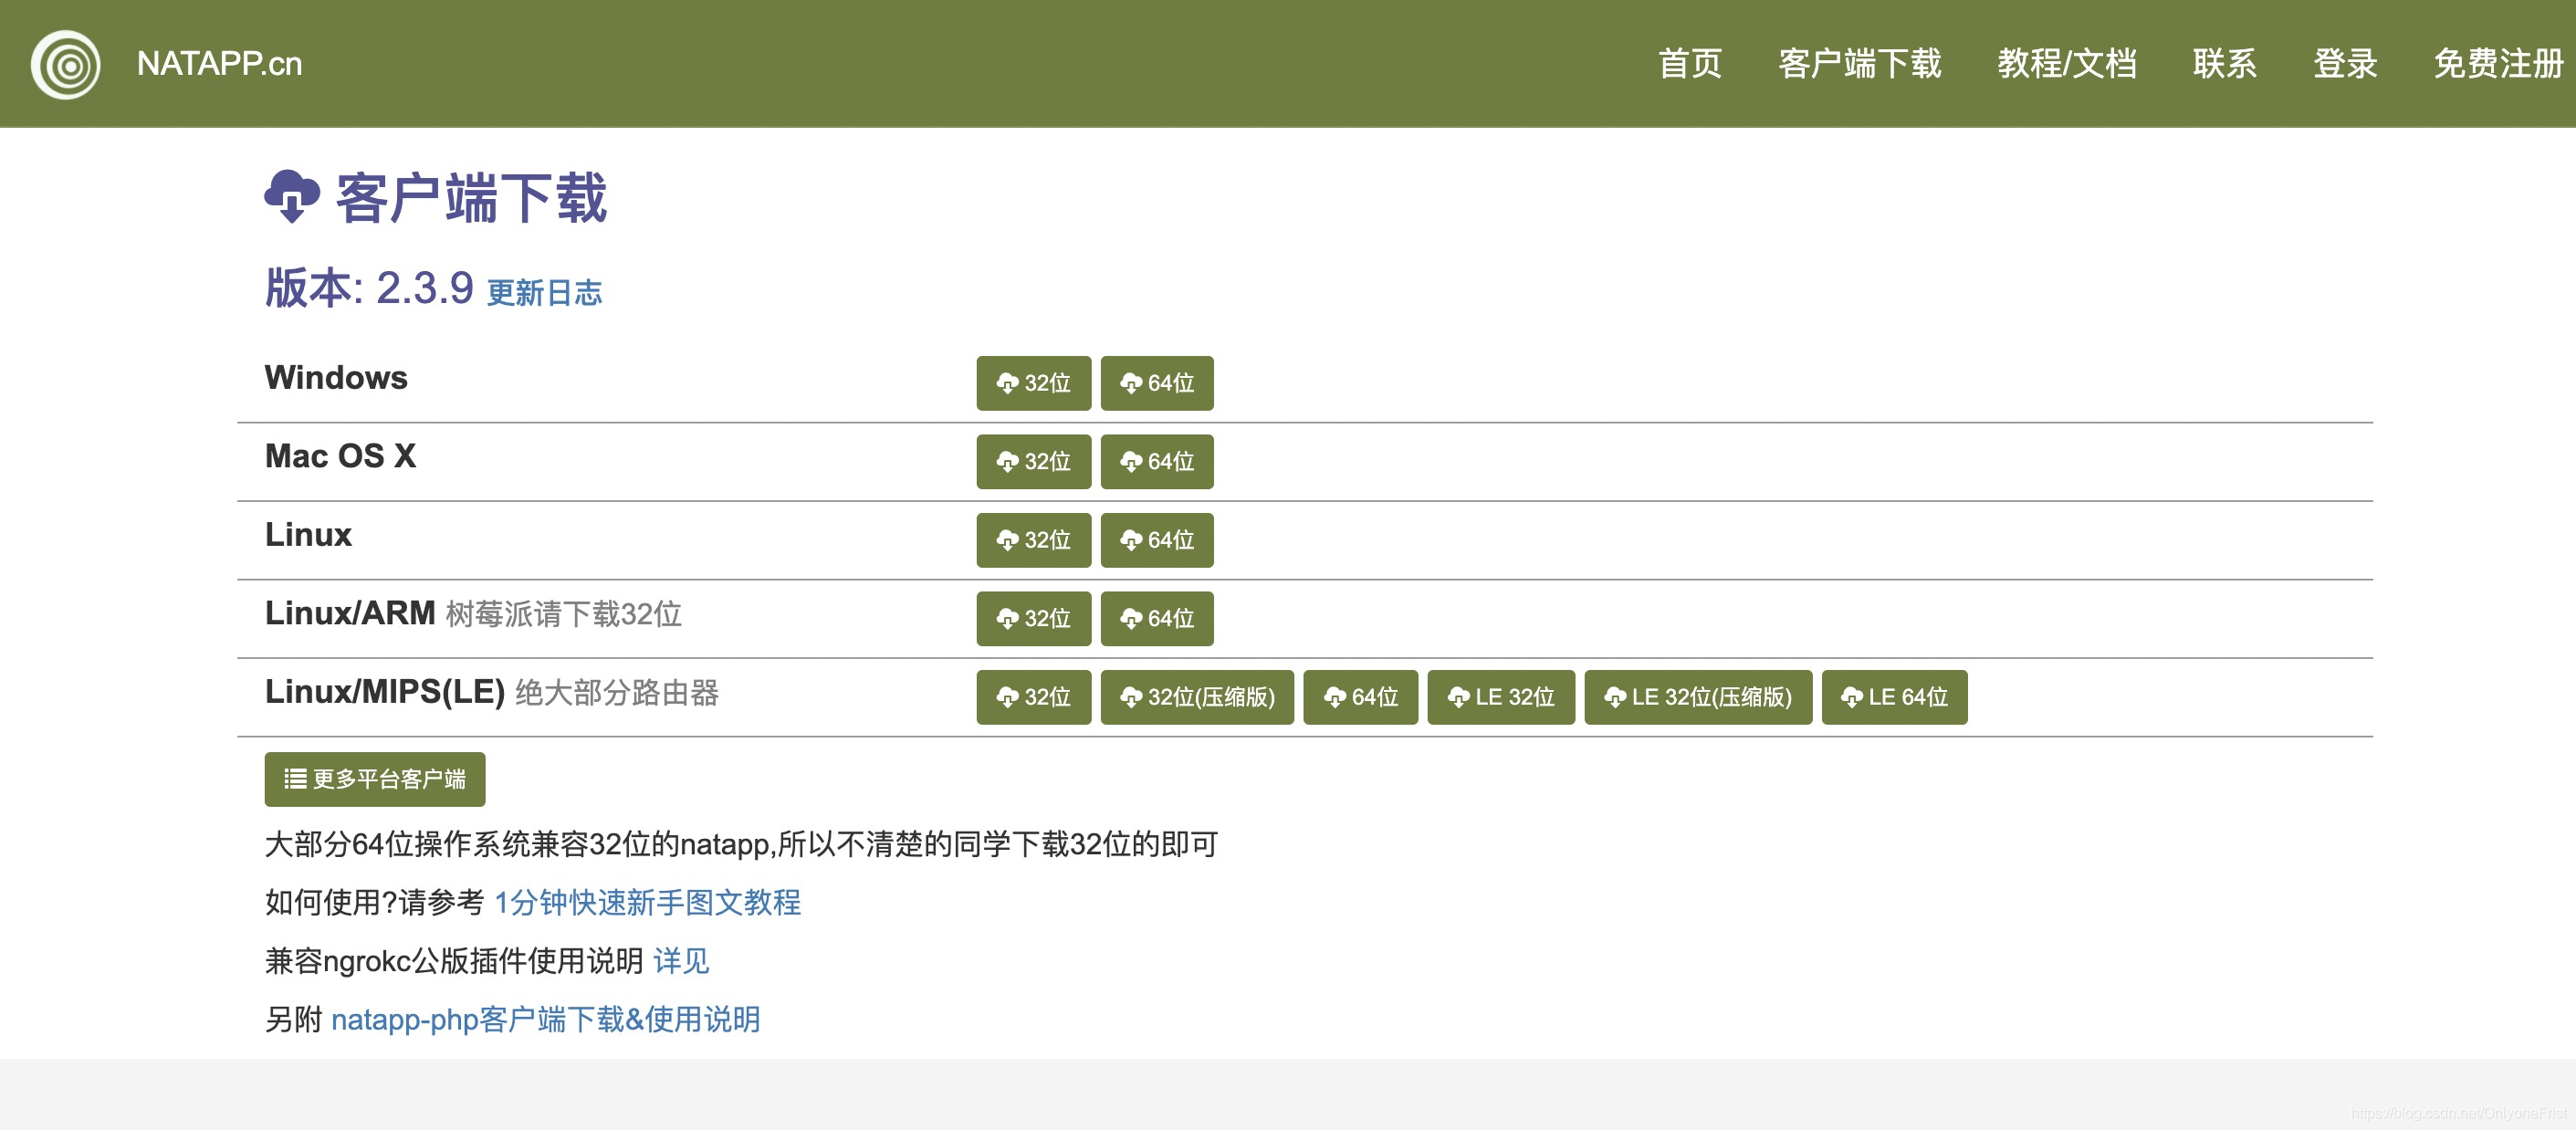Open 登录 navigation item
The image size is (2576, 1130).
tap(2344, 64)
